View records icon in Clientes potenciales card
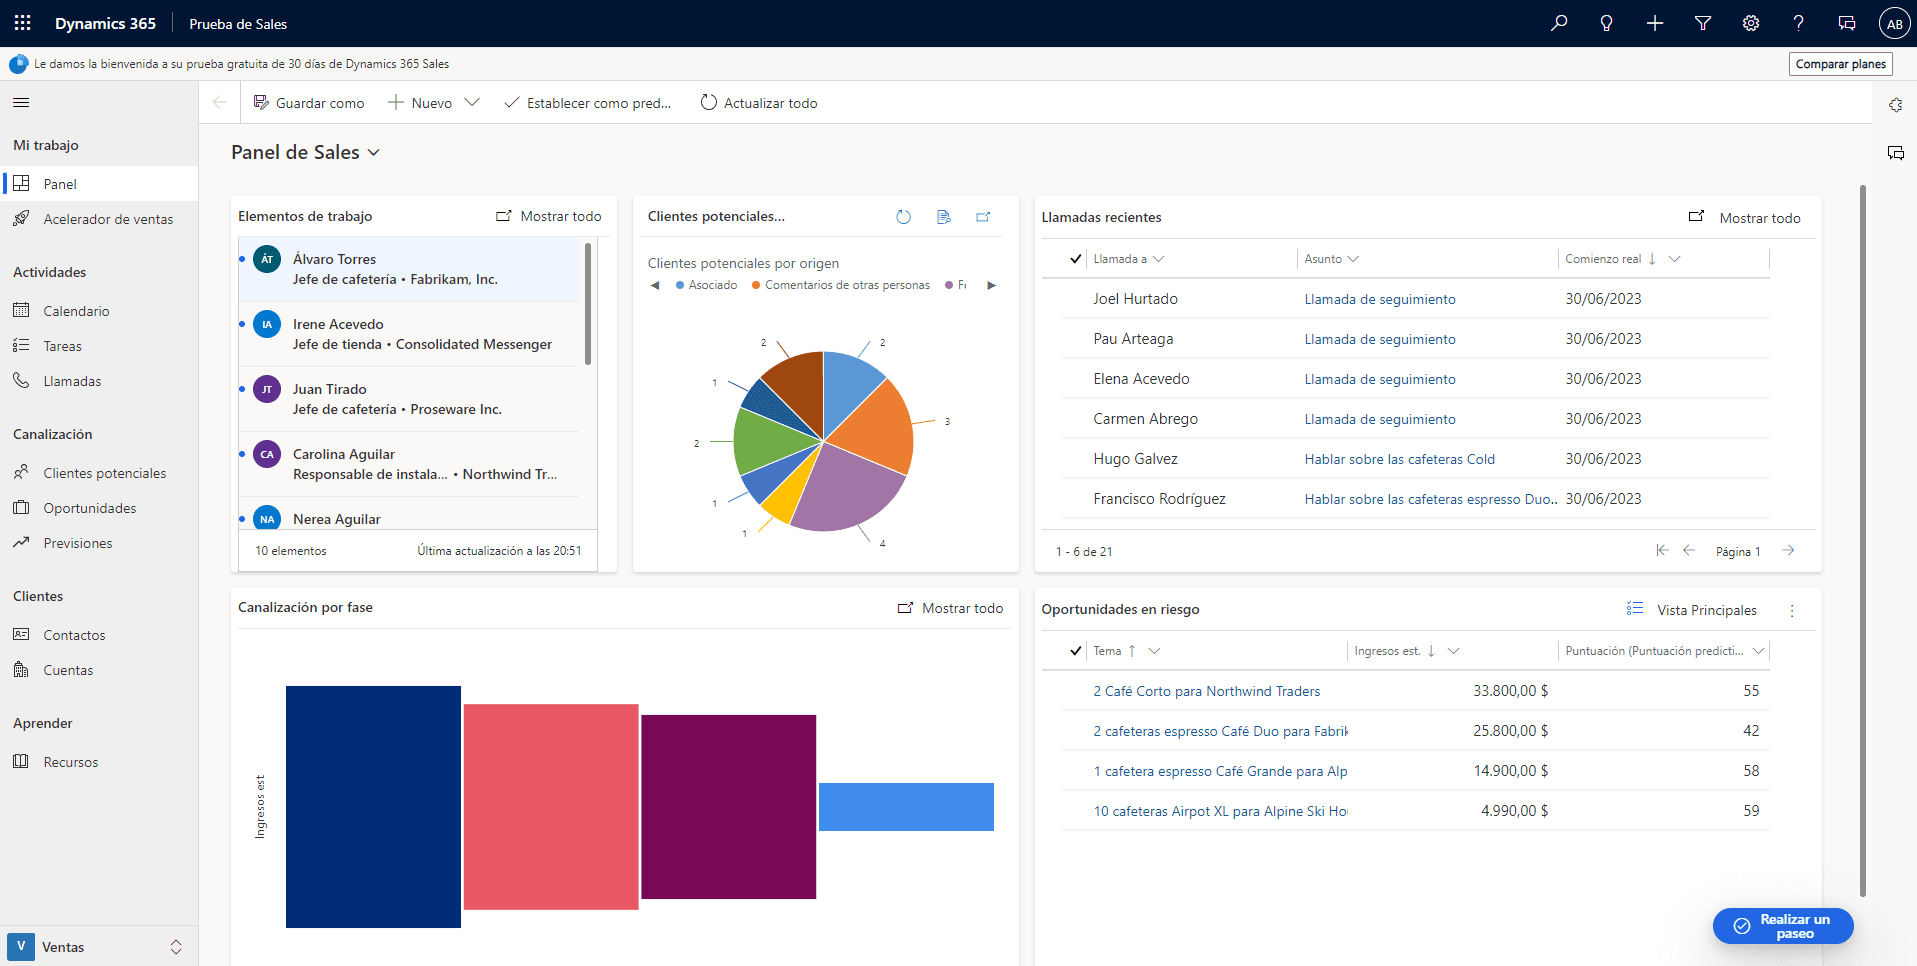Image resolution: width=1917 pixels, height=966 pixels. pyautogui.click(x=943, y=216)
